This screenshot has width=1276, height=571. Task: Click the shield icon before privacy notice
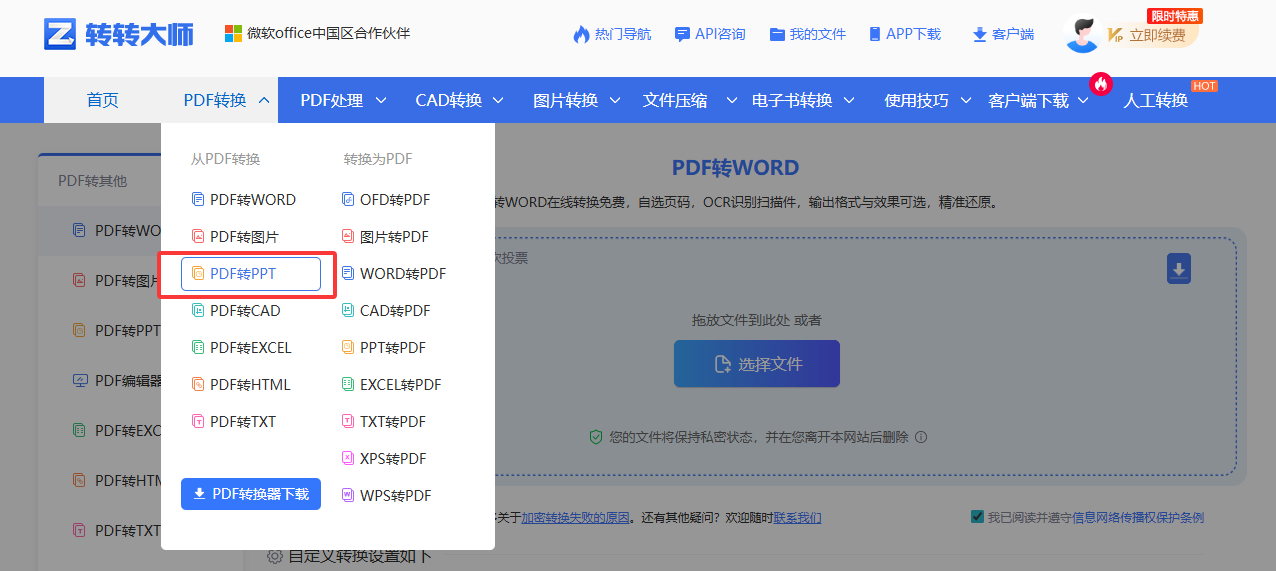pos(596,437)
